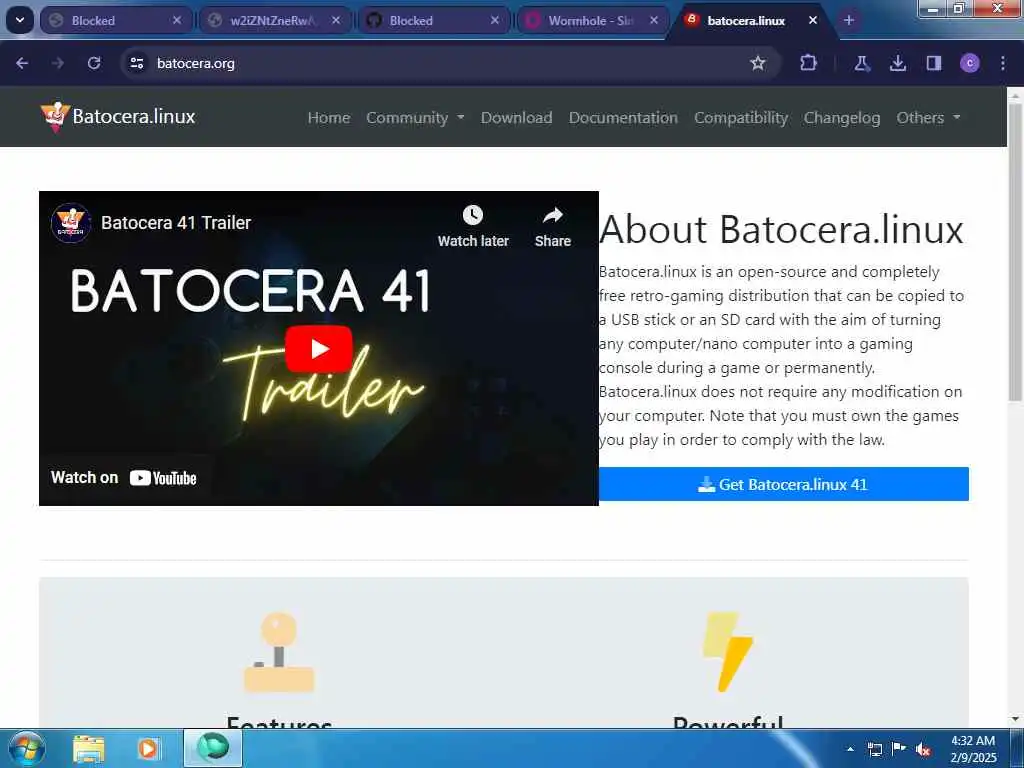Screen dimensions: 1024x768
Task: Switch to the Wormhole tab
Action: [592, 20]
